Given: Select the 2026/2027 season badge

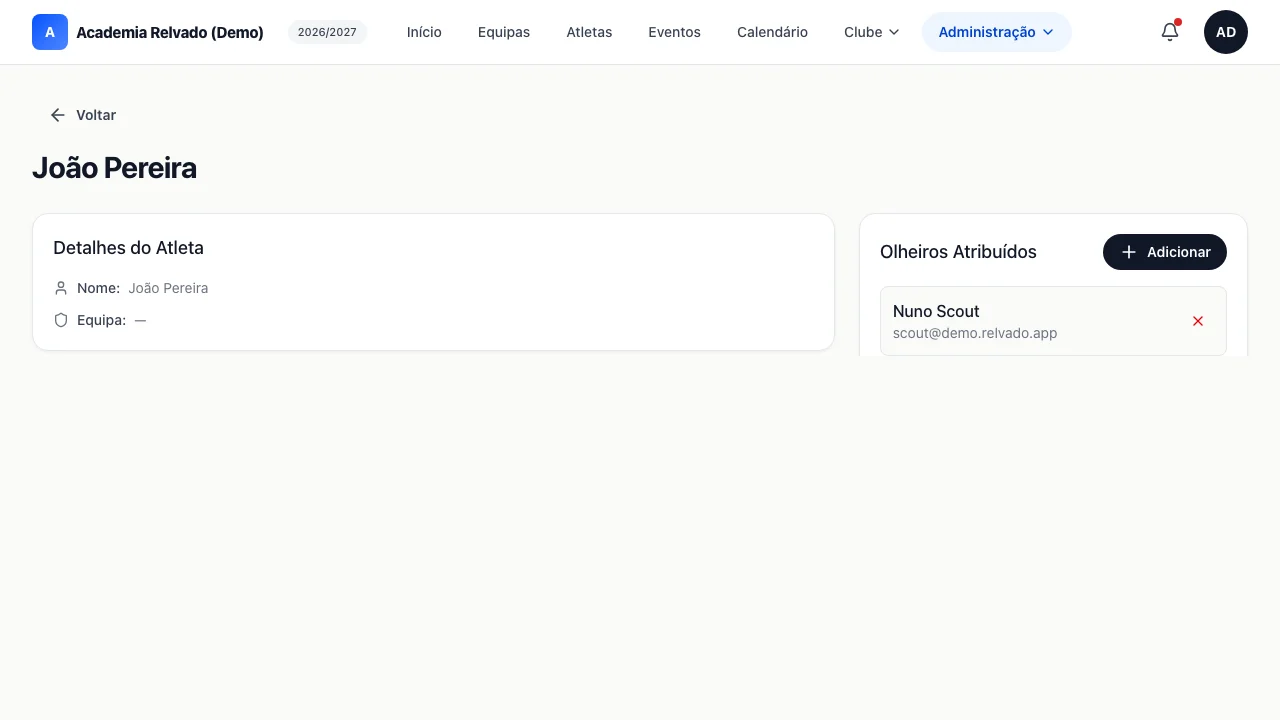Looking at the screenshot, I should [327, 32].
